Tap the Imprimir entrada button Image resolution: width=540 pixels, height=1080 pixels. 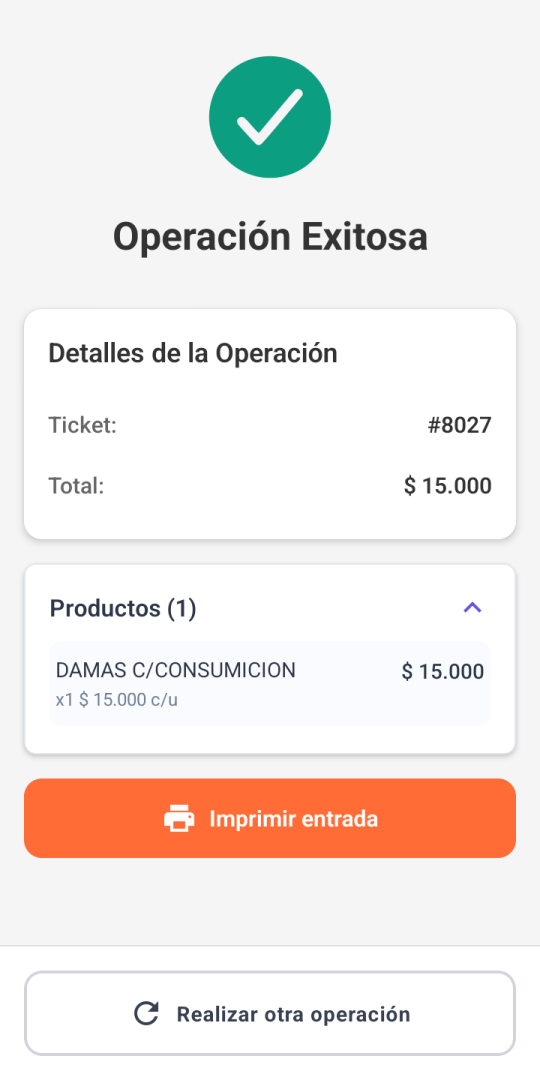pos(270,818)
